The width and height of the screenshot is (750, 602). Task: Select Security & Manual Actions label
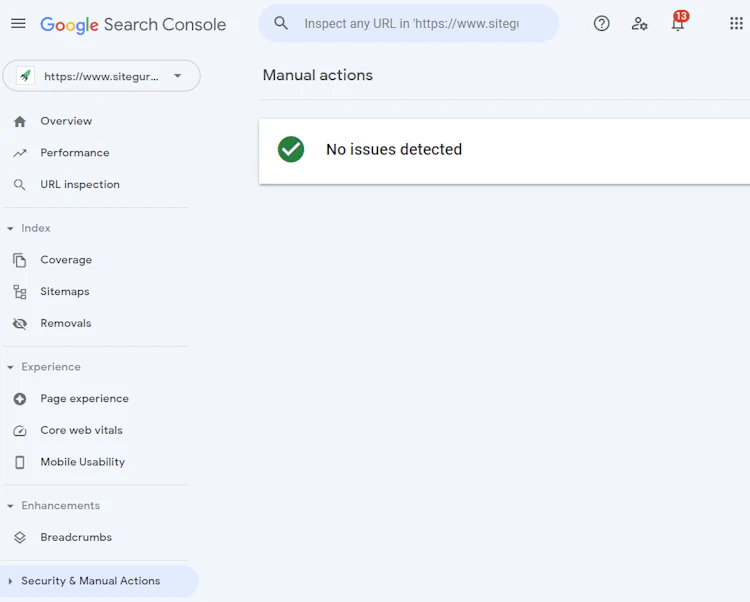pos(90,580)
